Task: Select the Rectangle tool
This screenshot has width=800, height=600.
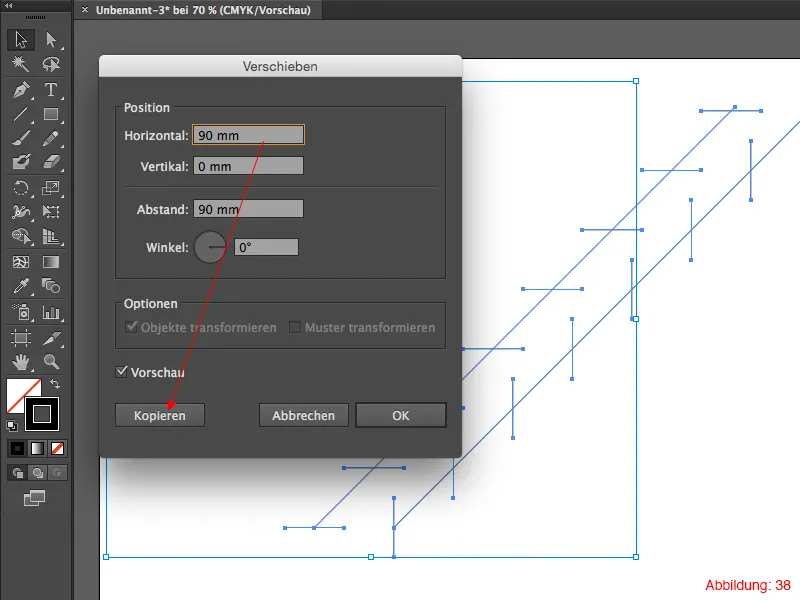Action: [51, 114]
